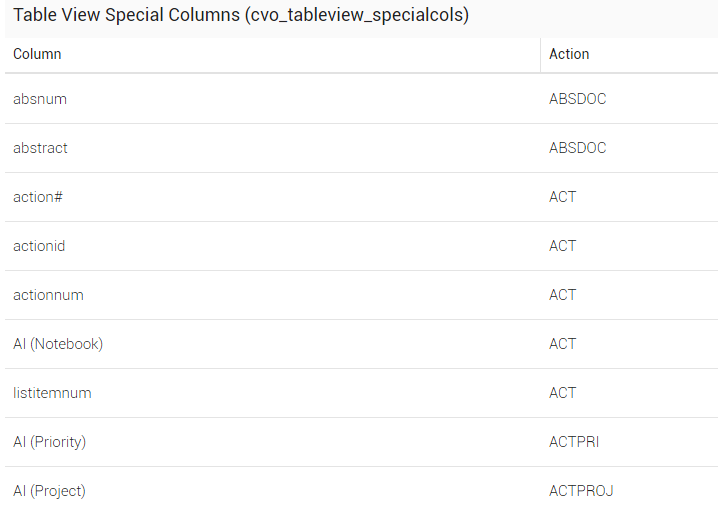Click ACT action in actionid row
This screenshot has width=718, height=510.
coord(563,246)
